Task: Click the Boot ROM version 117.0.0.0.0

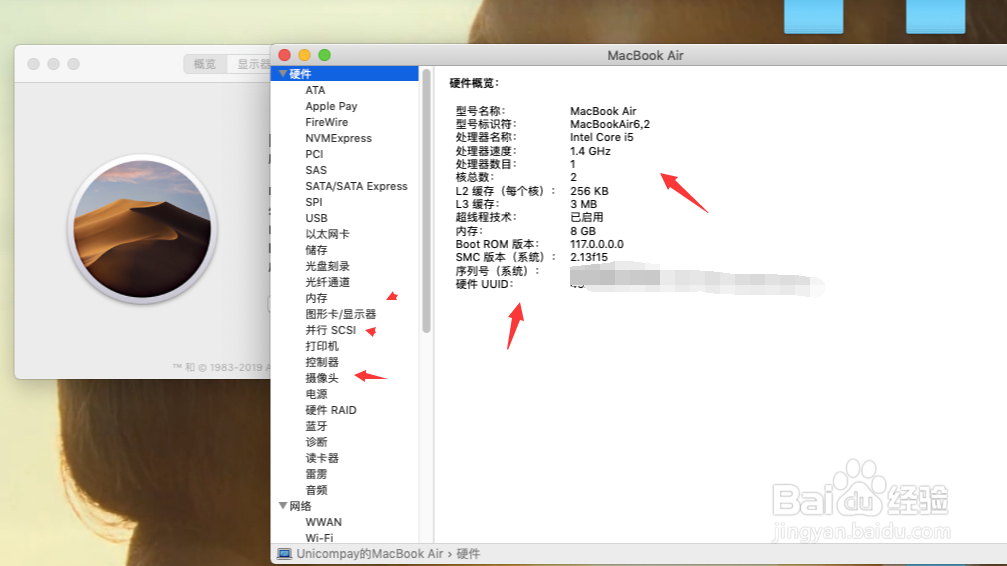Action: click(597, 244)
